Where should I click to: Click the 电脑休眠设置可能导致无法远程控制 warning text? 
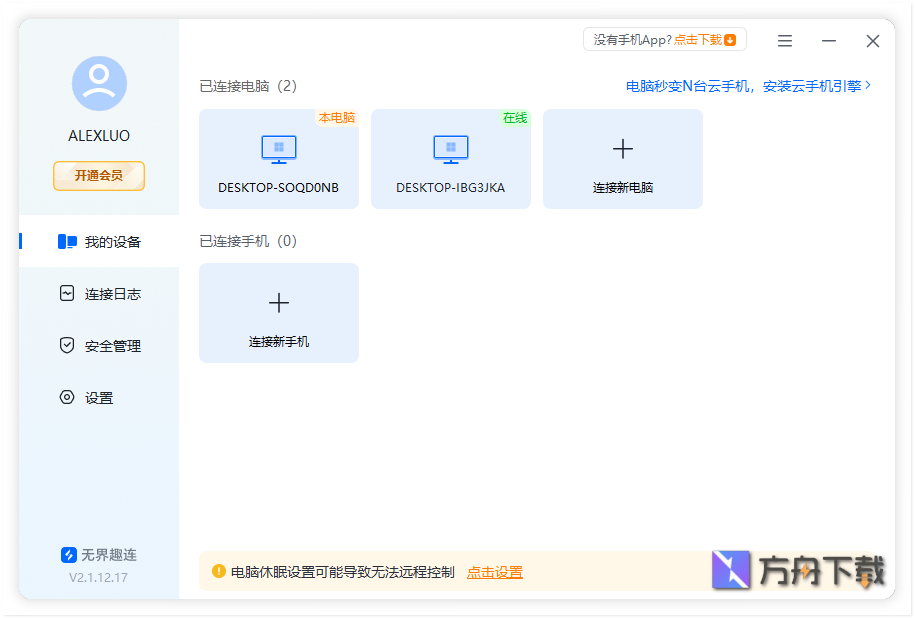(x=343, y=572)
